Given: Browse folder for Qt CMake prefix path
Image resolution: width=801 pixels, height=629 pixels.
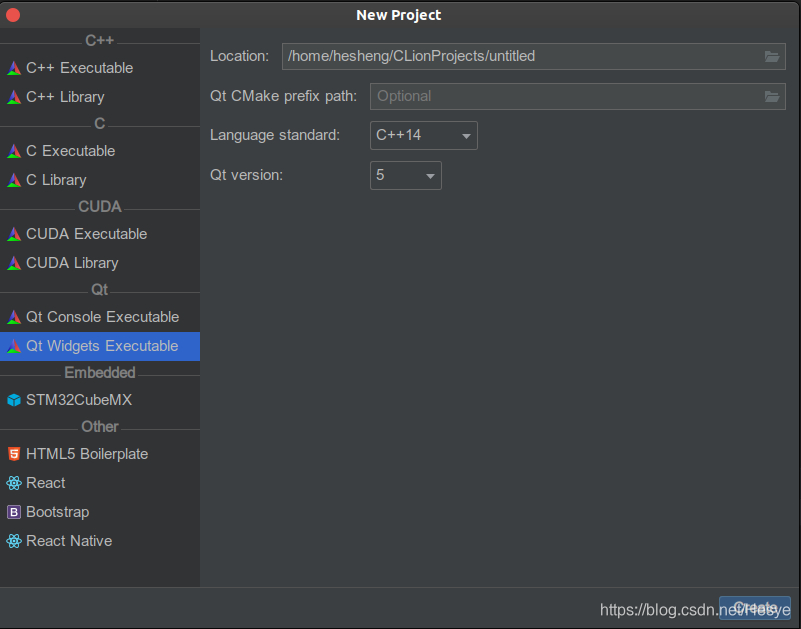Looking at the screenshot, I should (x=772, y=97).
